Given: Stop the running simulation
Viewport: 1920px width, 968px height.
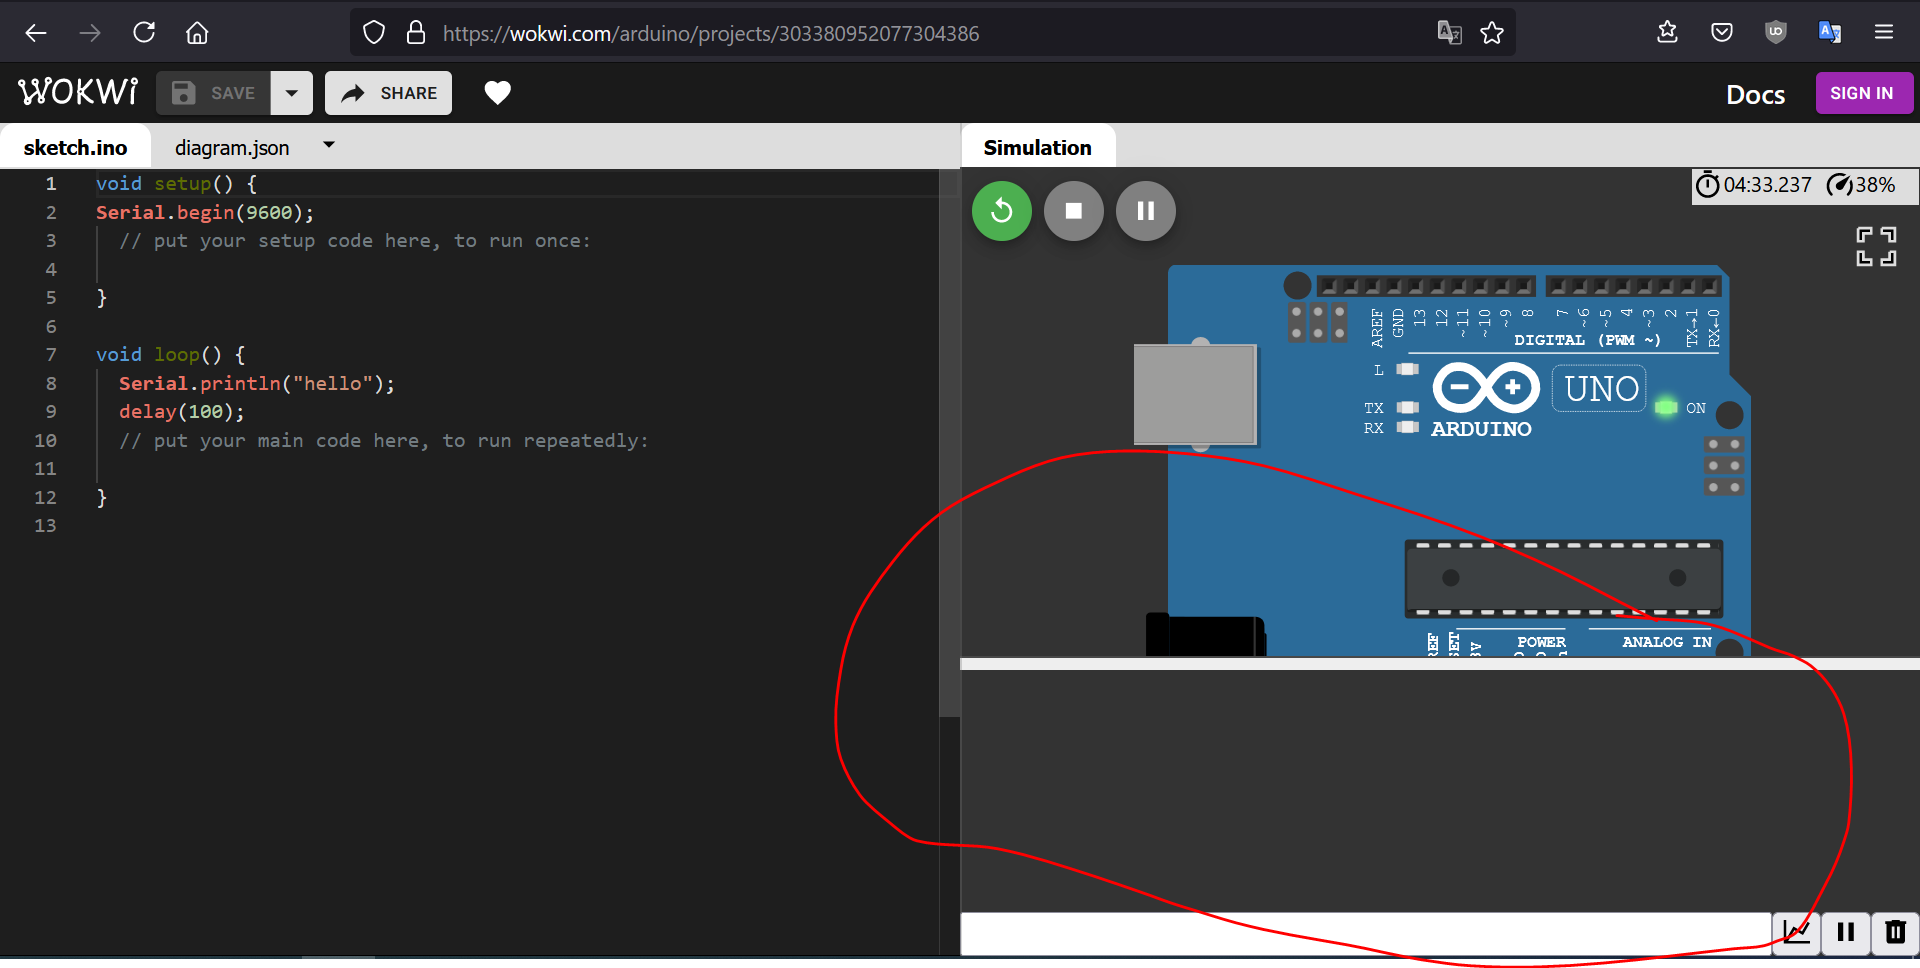Looking at the screenshot, I should point(1073,211).
